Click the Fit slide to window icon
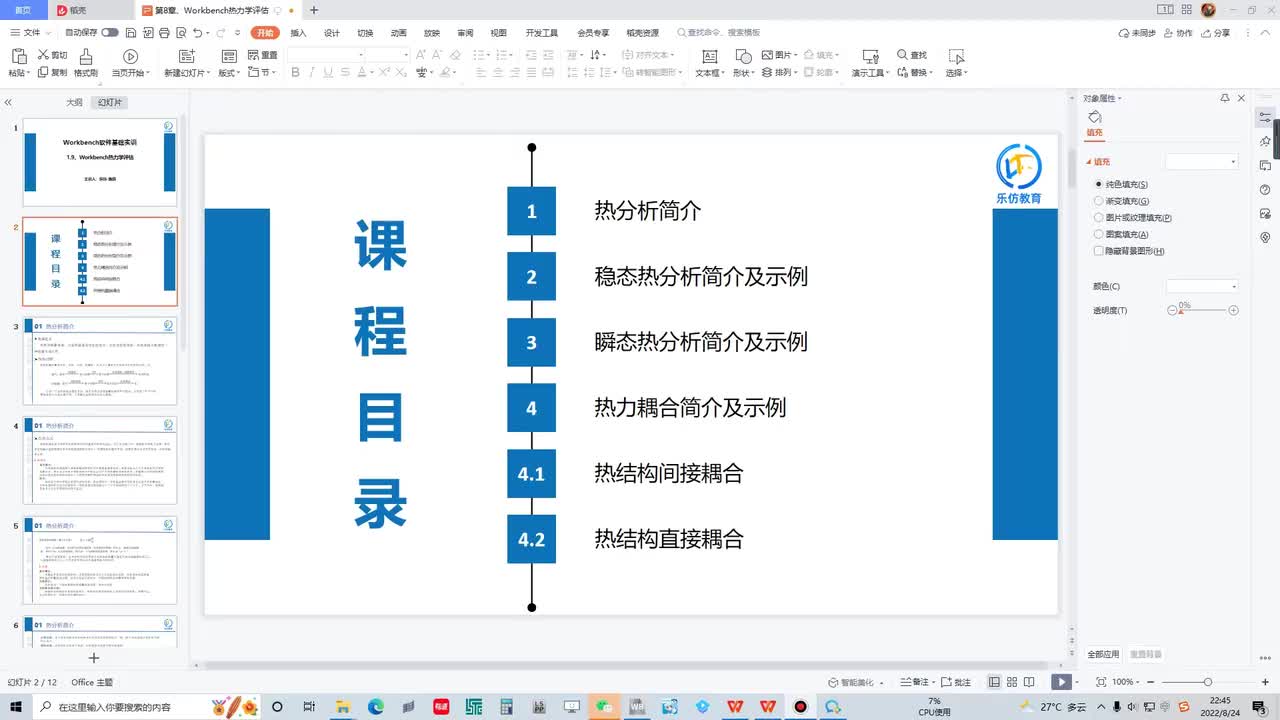This screenshot has height=720, width=1280. pyautogui.click(x=1101, y=682)
